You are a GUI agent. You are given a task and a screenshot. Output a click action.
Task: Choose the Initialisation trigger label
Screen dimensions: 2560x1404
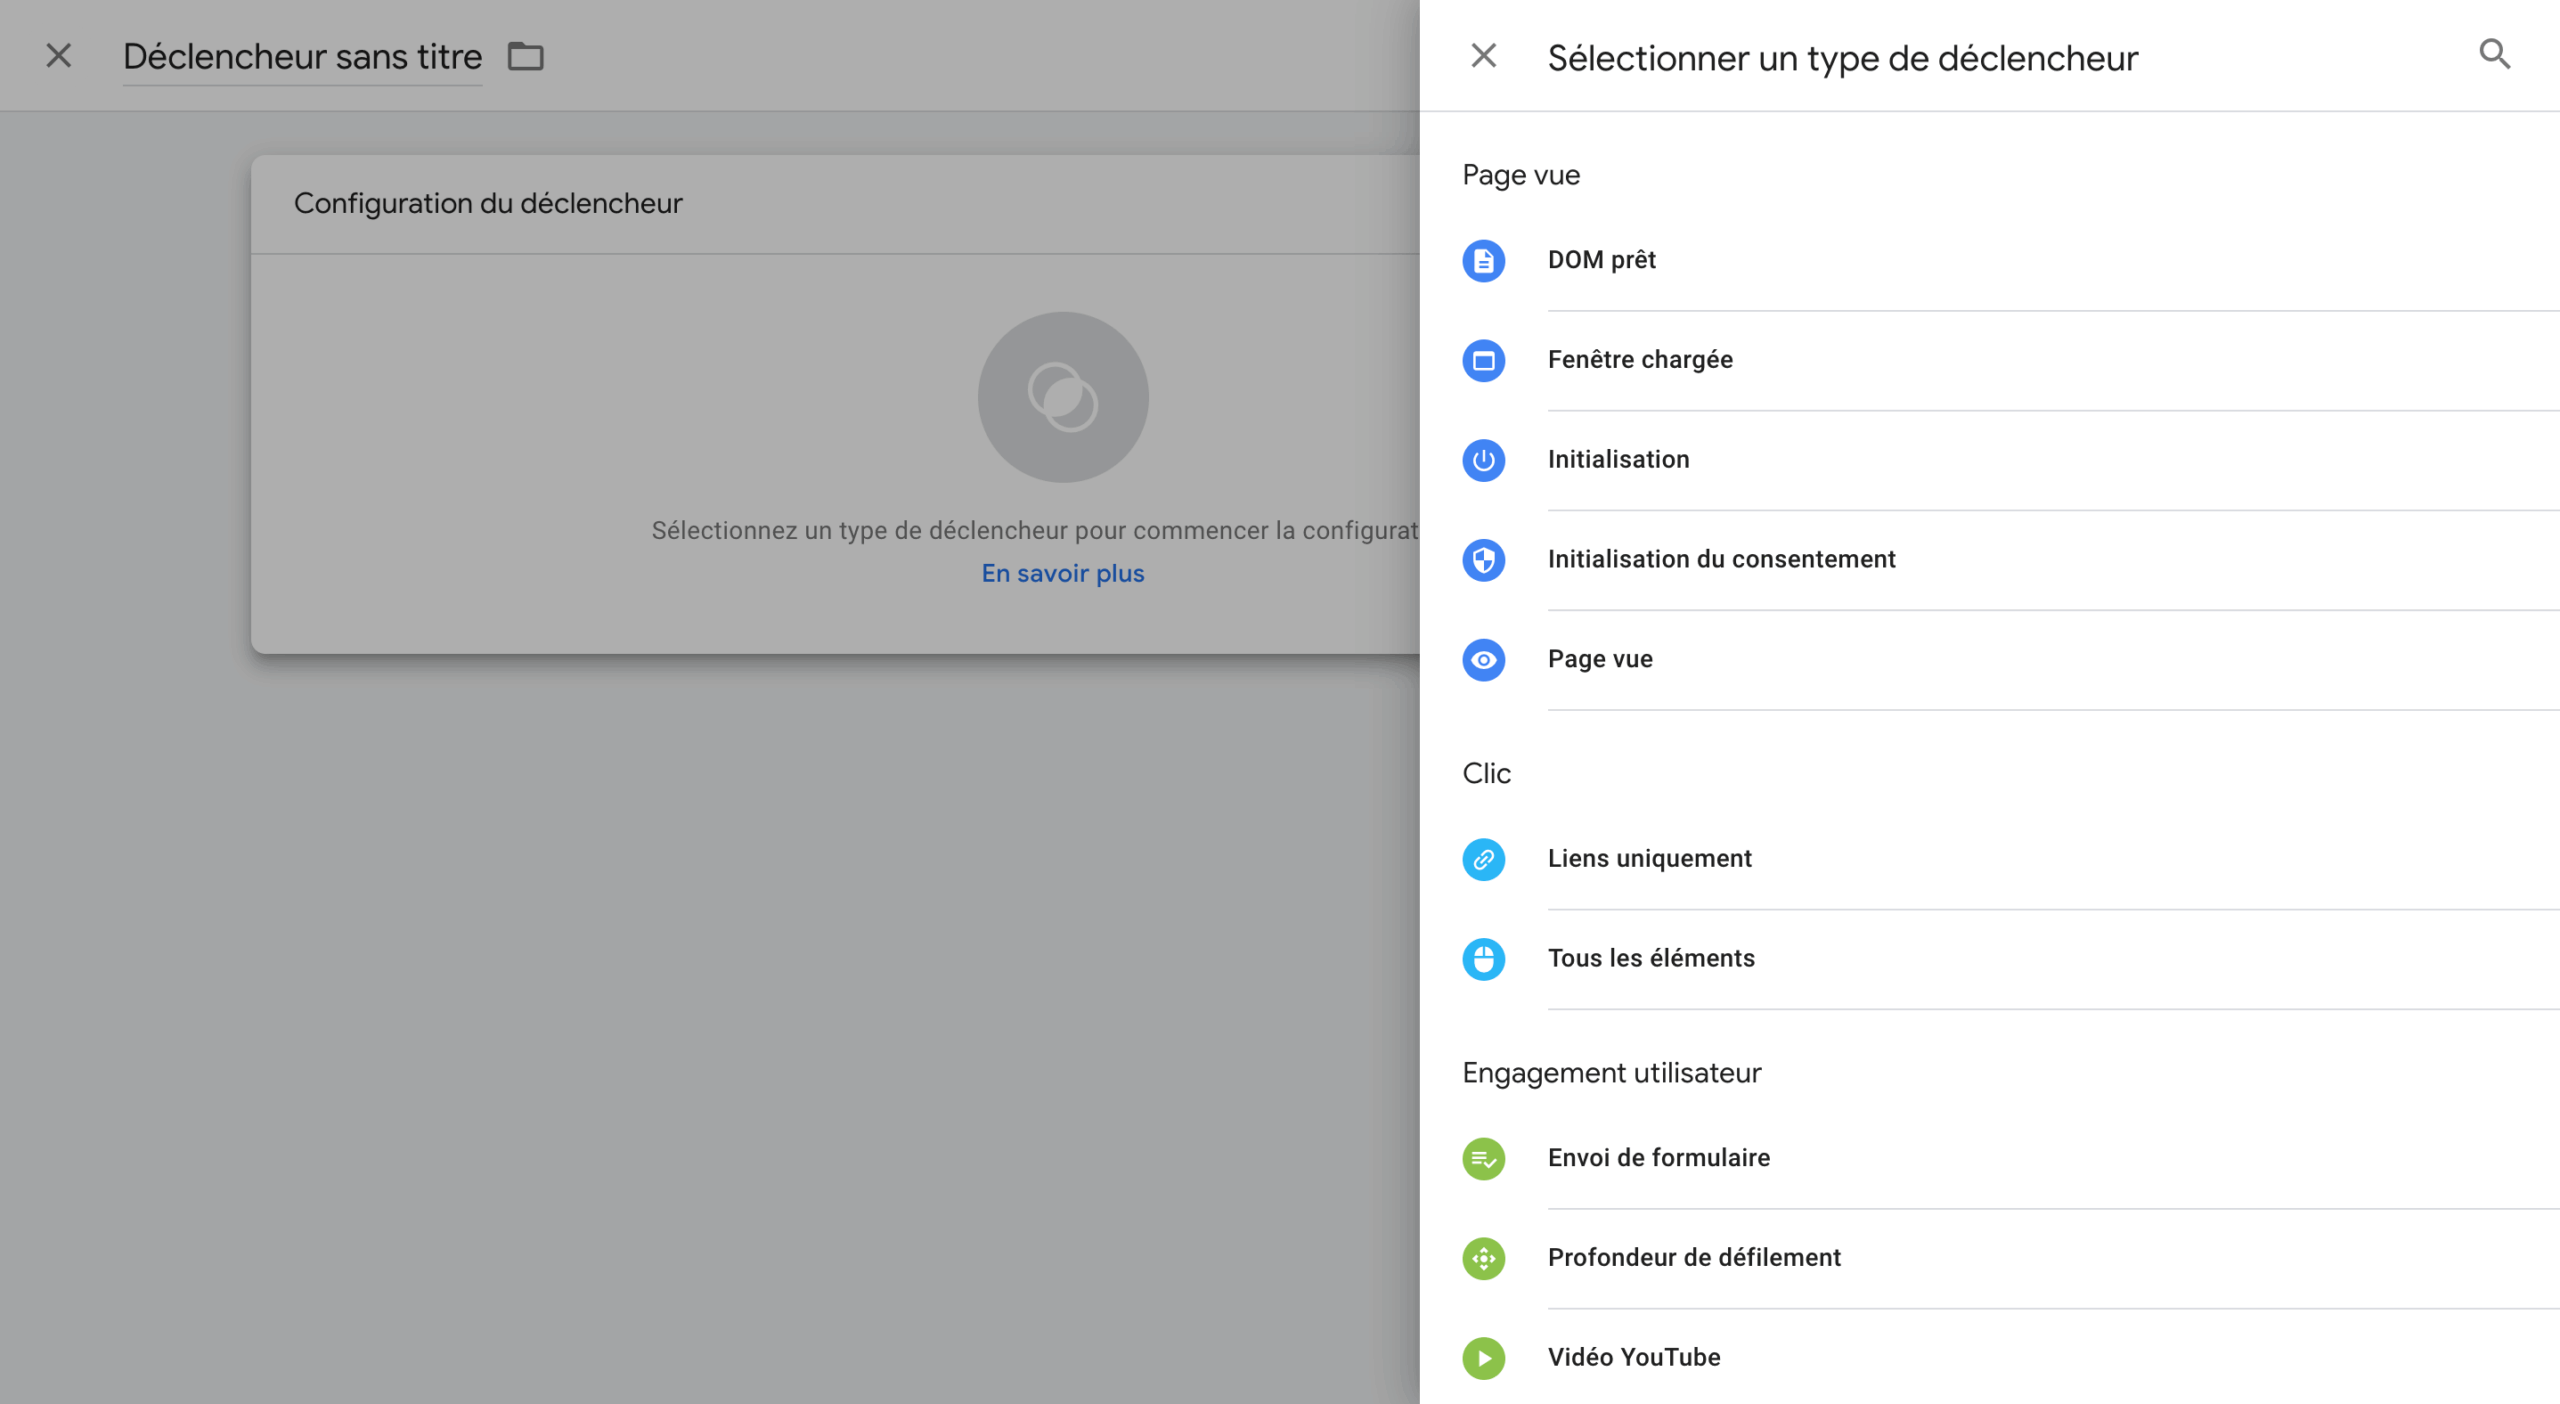(1618, 459)
